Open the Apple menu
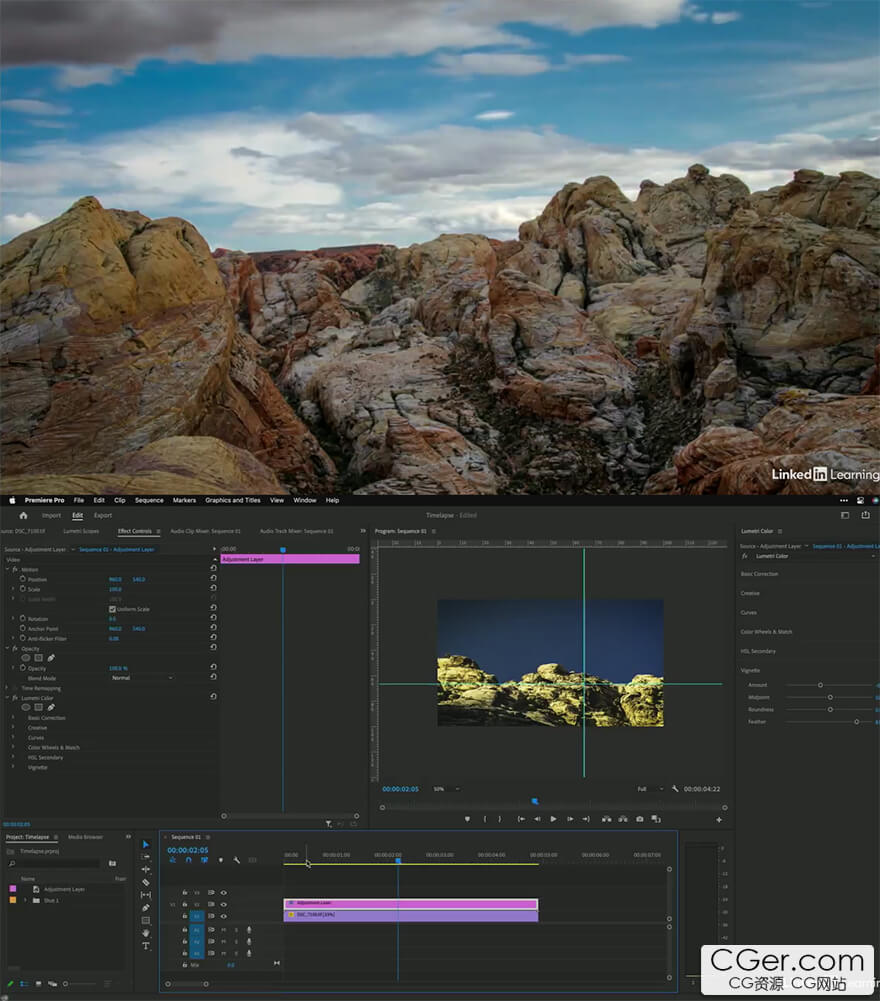This screenshot has width=880, height=1001. (11, 500)
